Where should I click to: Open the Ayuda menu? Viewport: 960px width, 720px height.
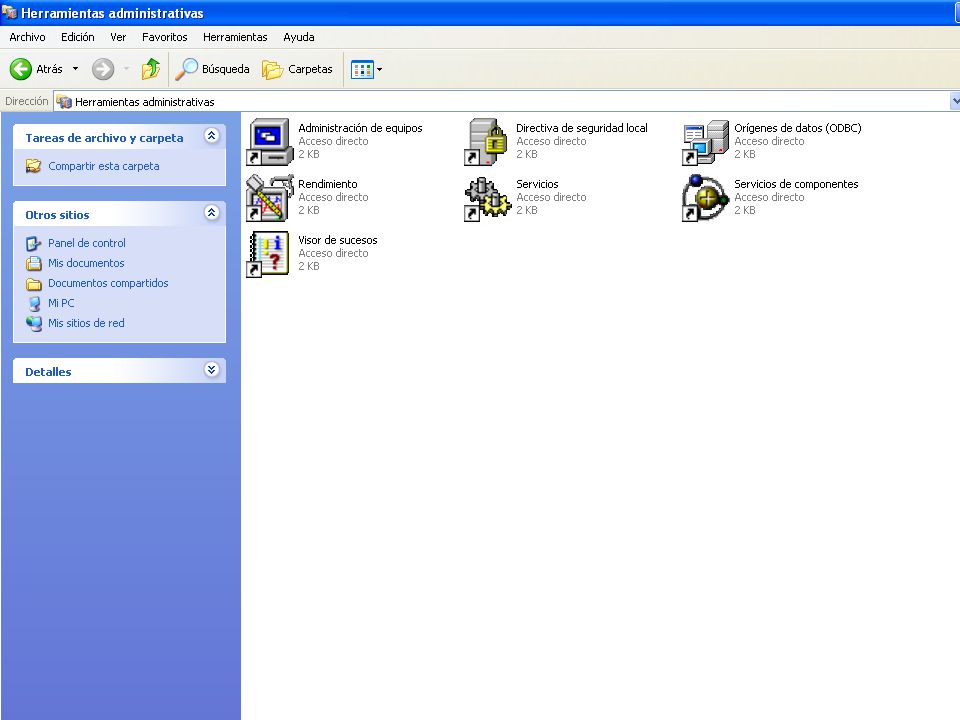(x=299, y=37)
